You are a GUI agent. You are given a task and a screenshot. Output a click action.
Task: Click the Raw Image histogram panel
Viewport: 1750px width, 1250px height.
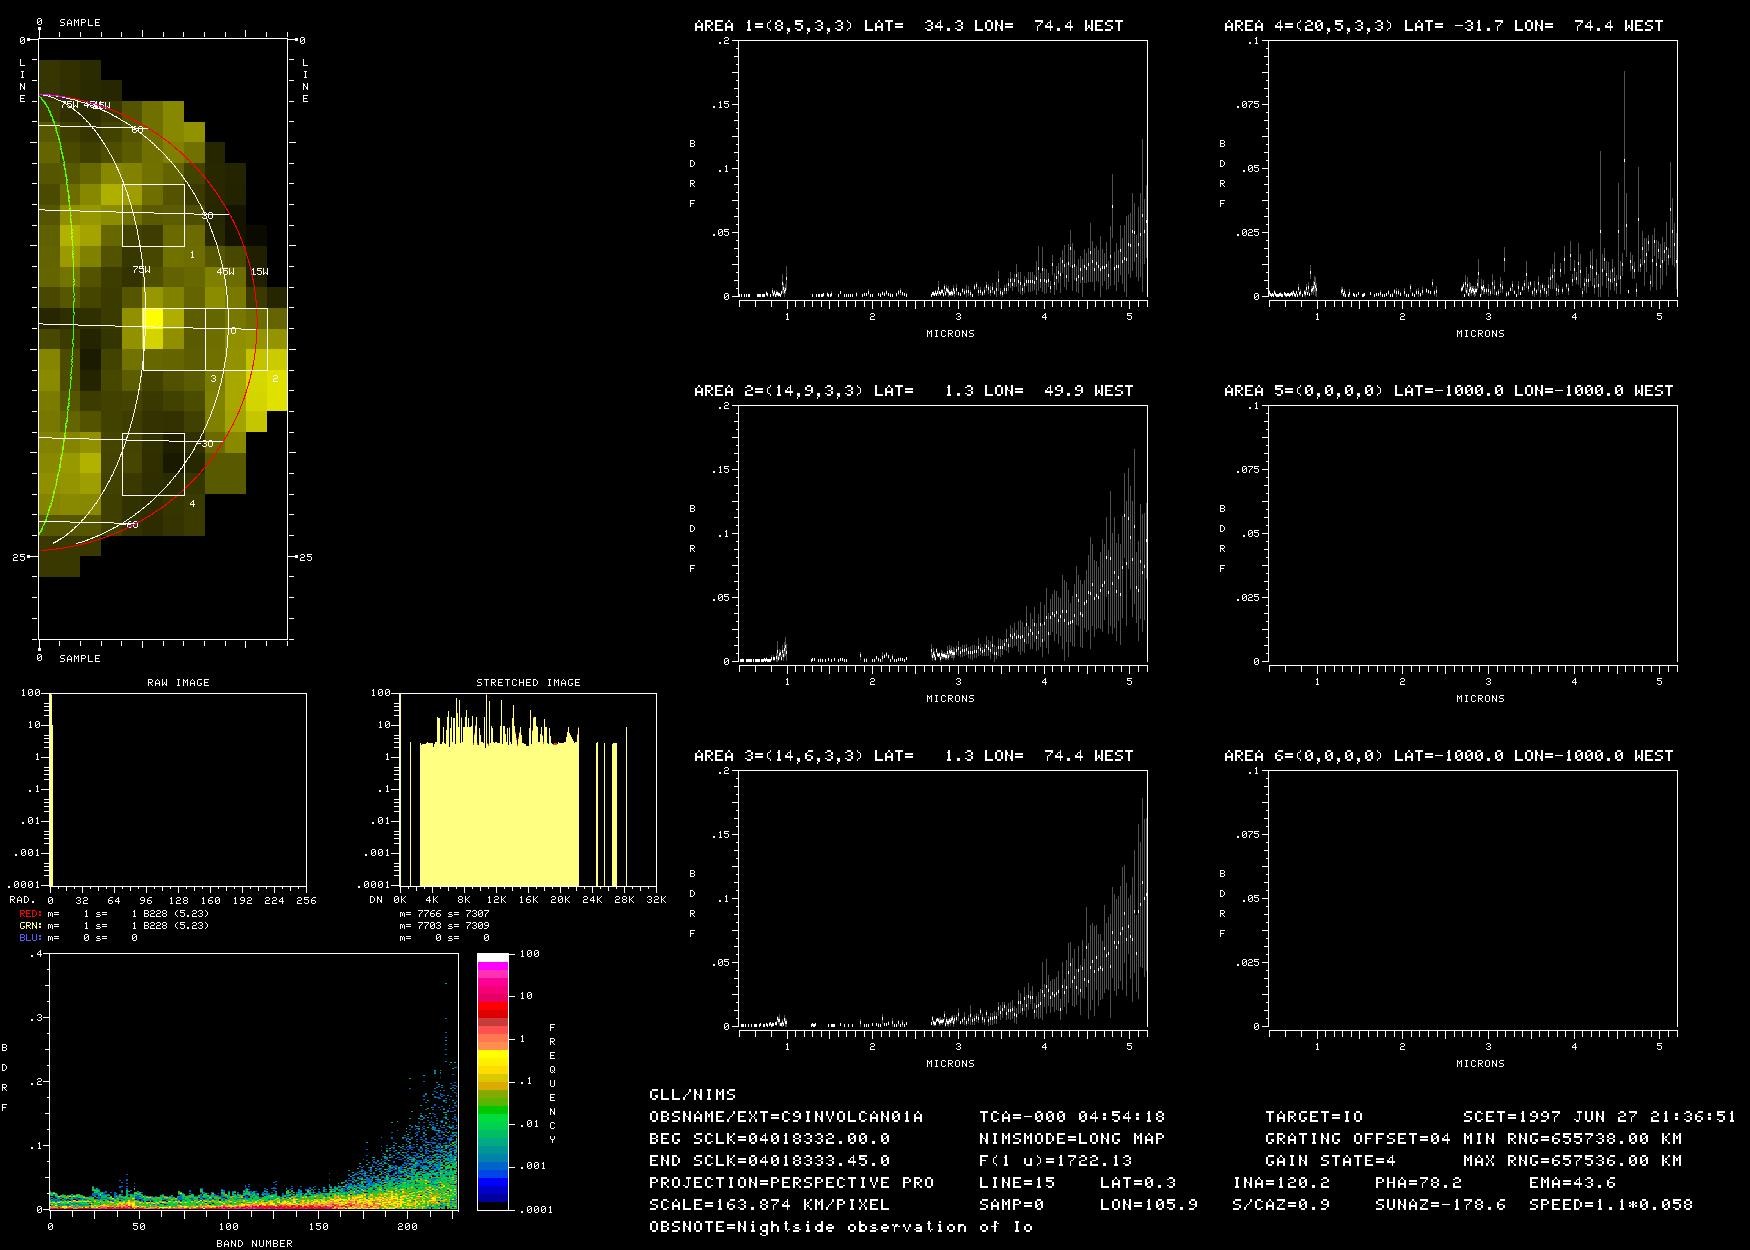(x=178, y=789)
